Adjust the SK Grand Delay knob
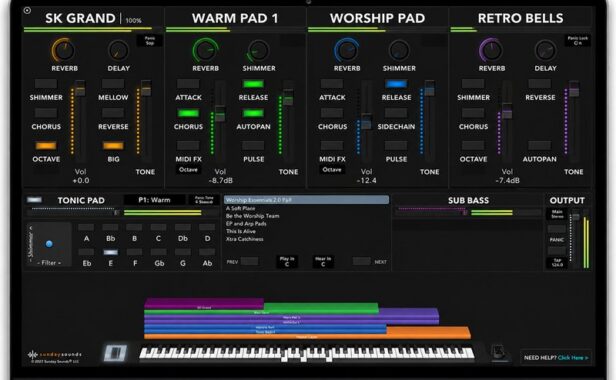Image resolution: width=616 pixels, height=380 pixels. [x=118, y=50]
